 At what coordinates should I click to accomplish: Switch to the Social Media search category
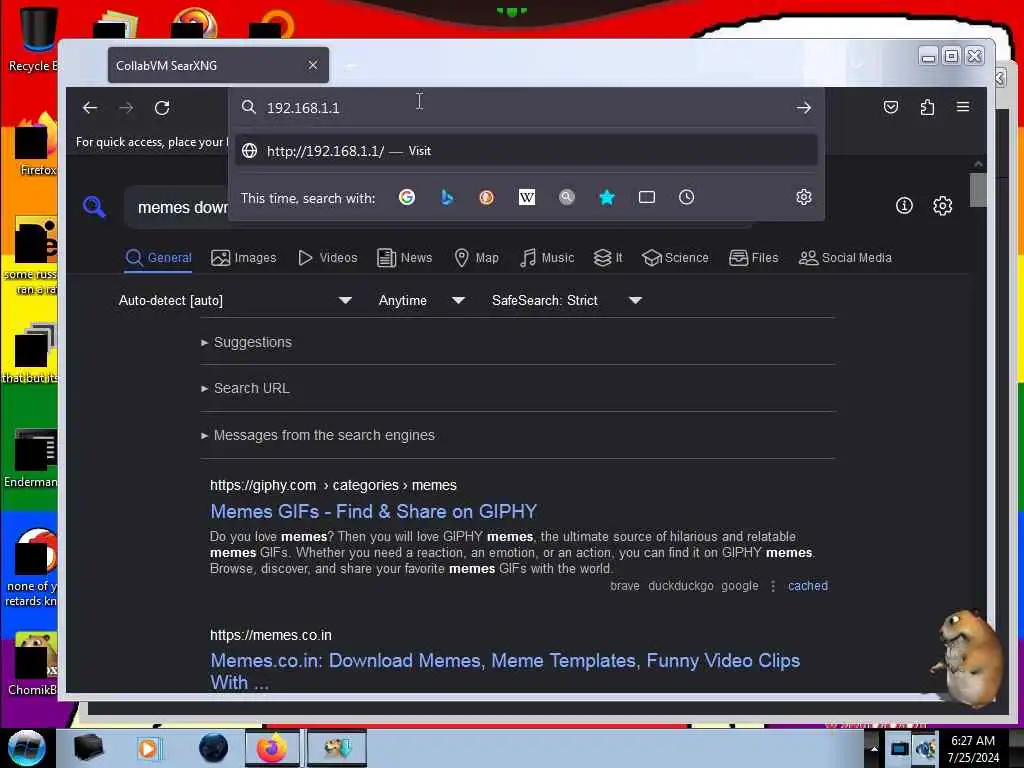(845, 258)
